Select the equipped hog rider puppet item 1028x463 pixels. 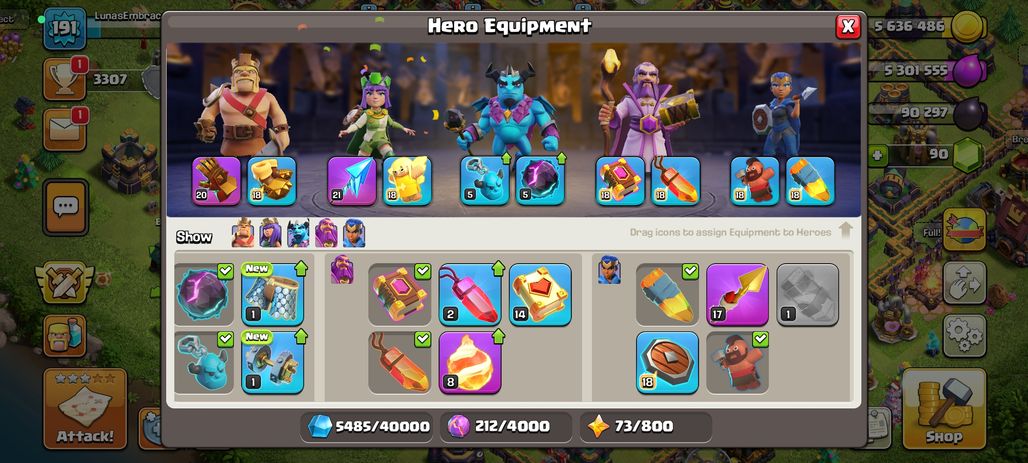click(x=738, y=363)
